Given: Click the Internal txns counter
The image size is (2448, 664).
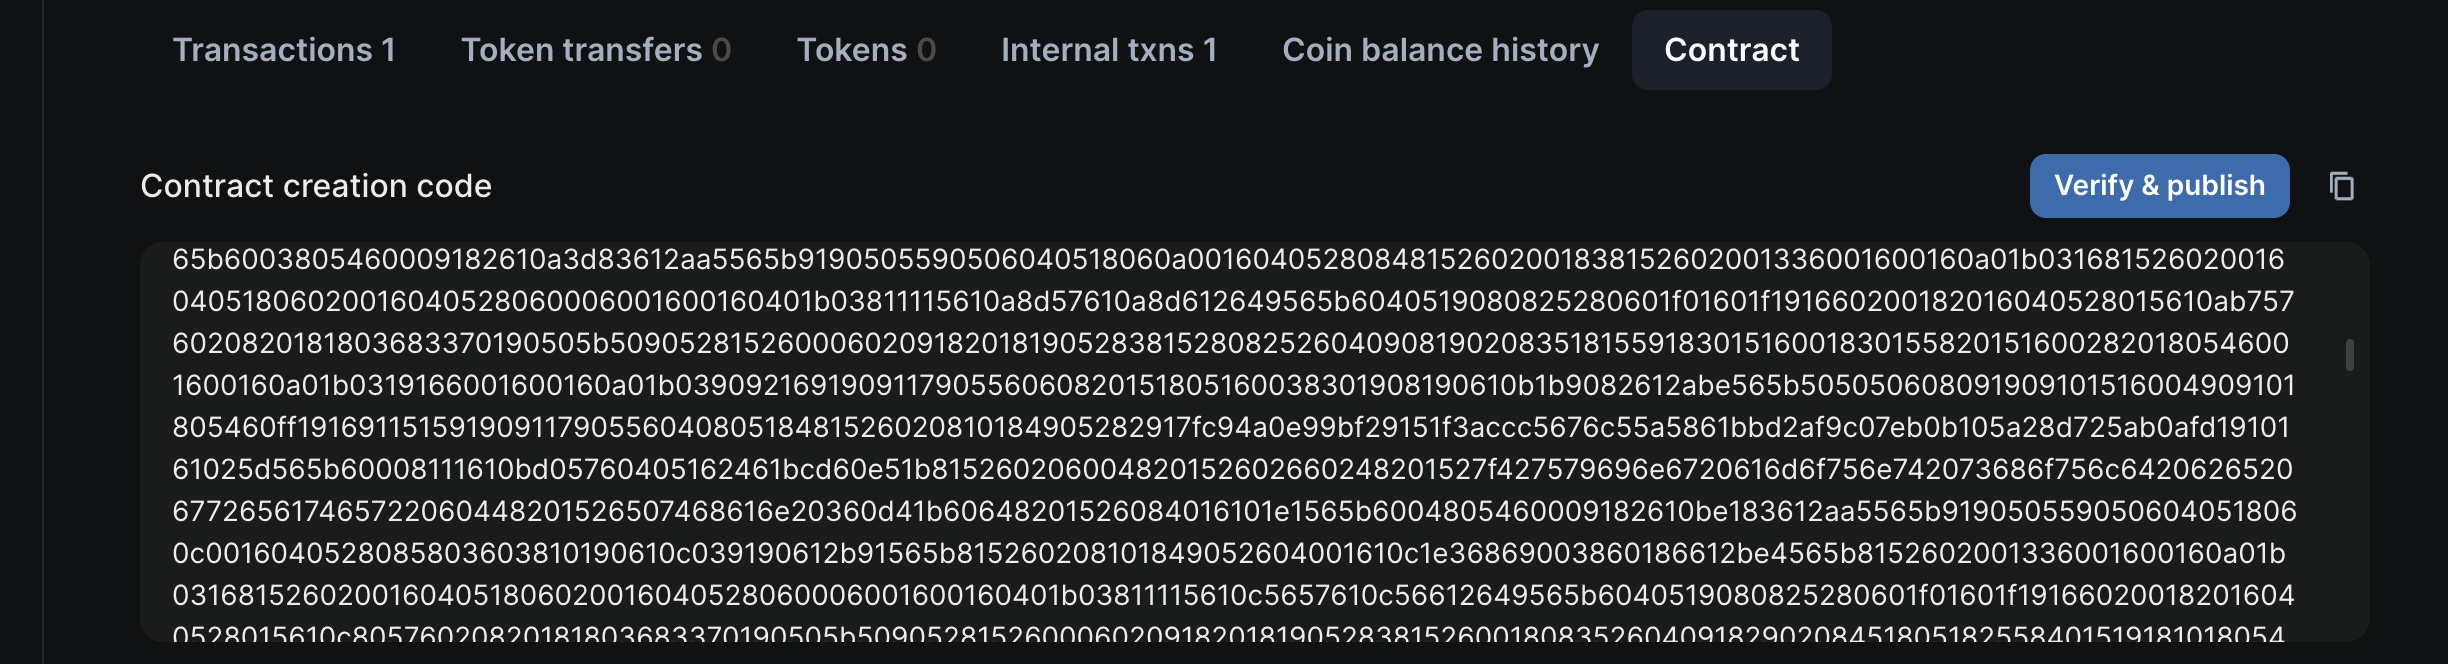Looking at the screenshot, I should (1209, 49).
